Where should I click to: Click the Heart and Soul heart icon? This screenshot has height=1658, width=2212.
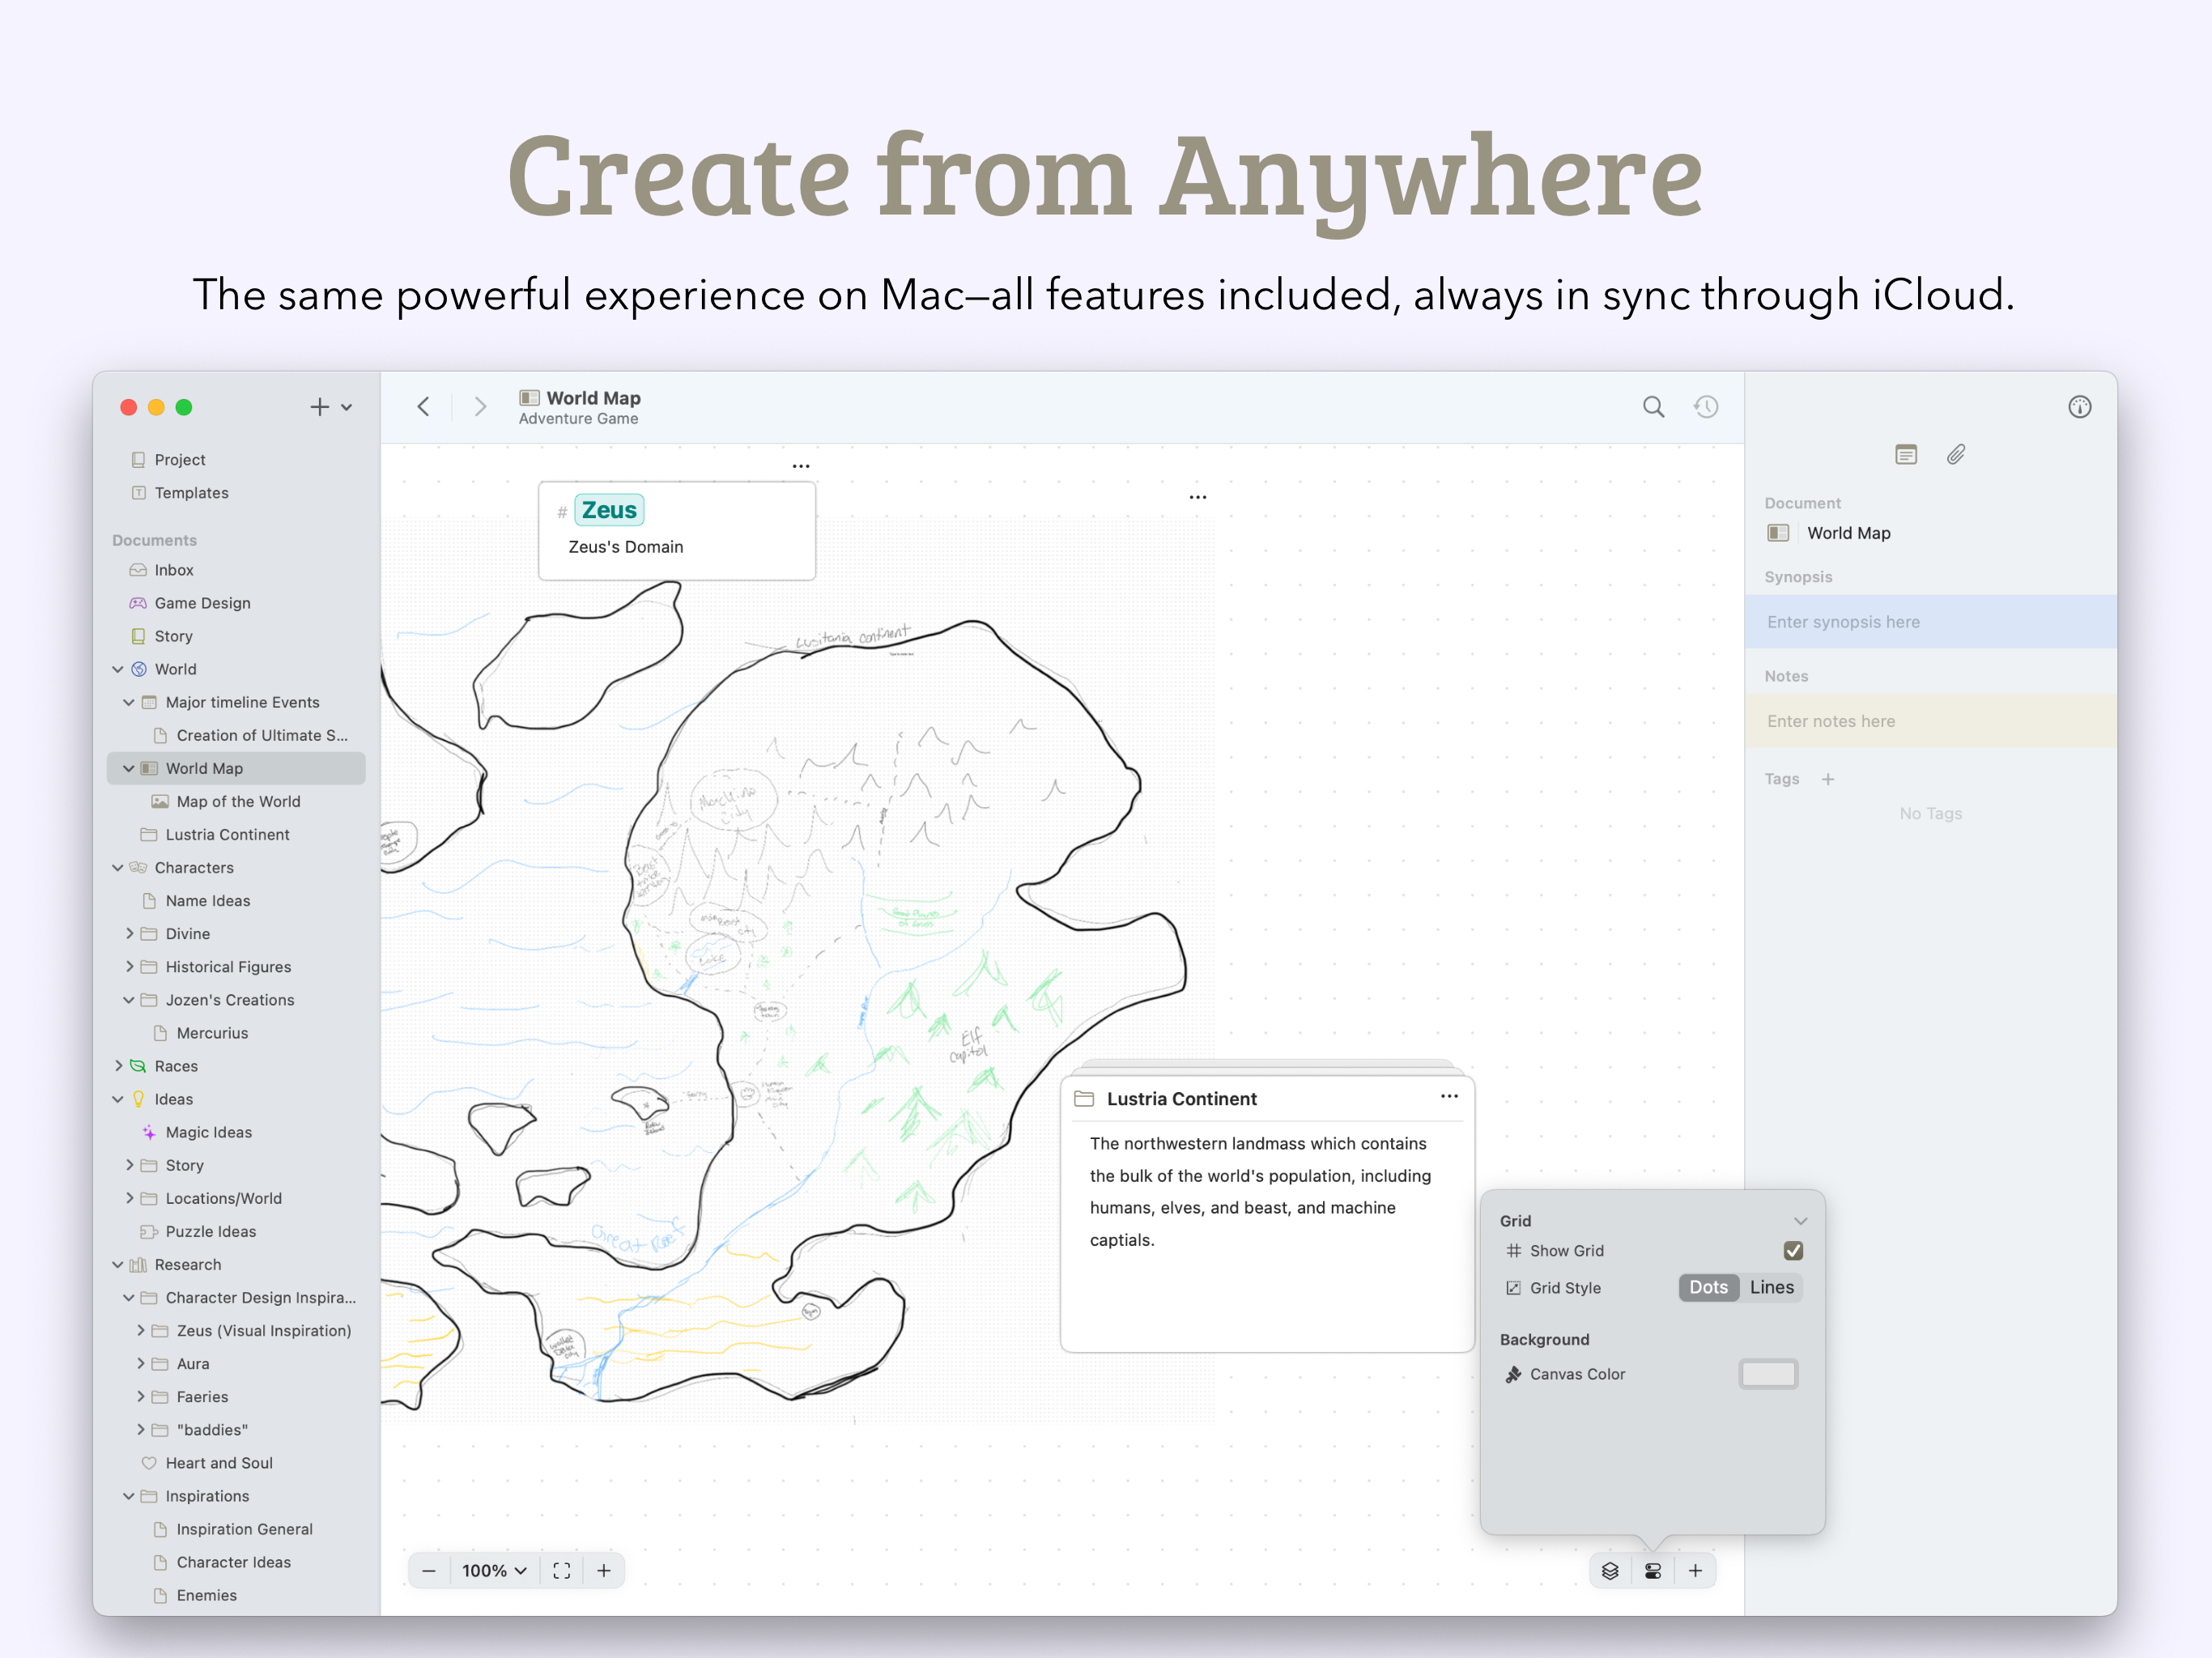(149, 1464)
